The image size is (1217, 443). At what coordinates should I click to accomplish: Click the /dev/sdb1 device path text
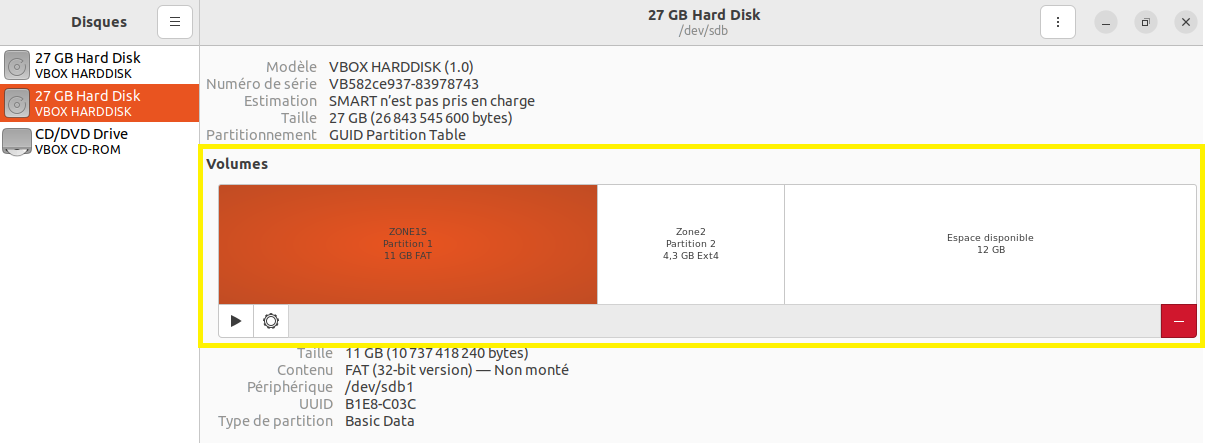click(x=379, y=387)
